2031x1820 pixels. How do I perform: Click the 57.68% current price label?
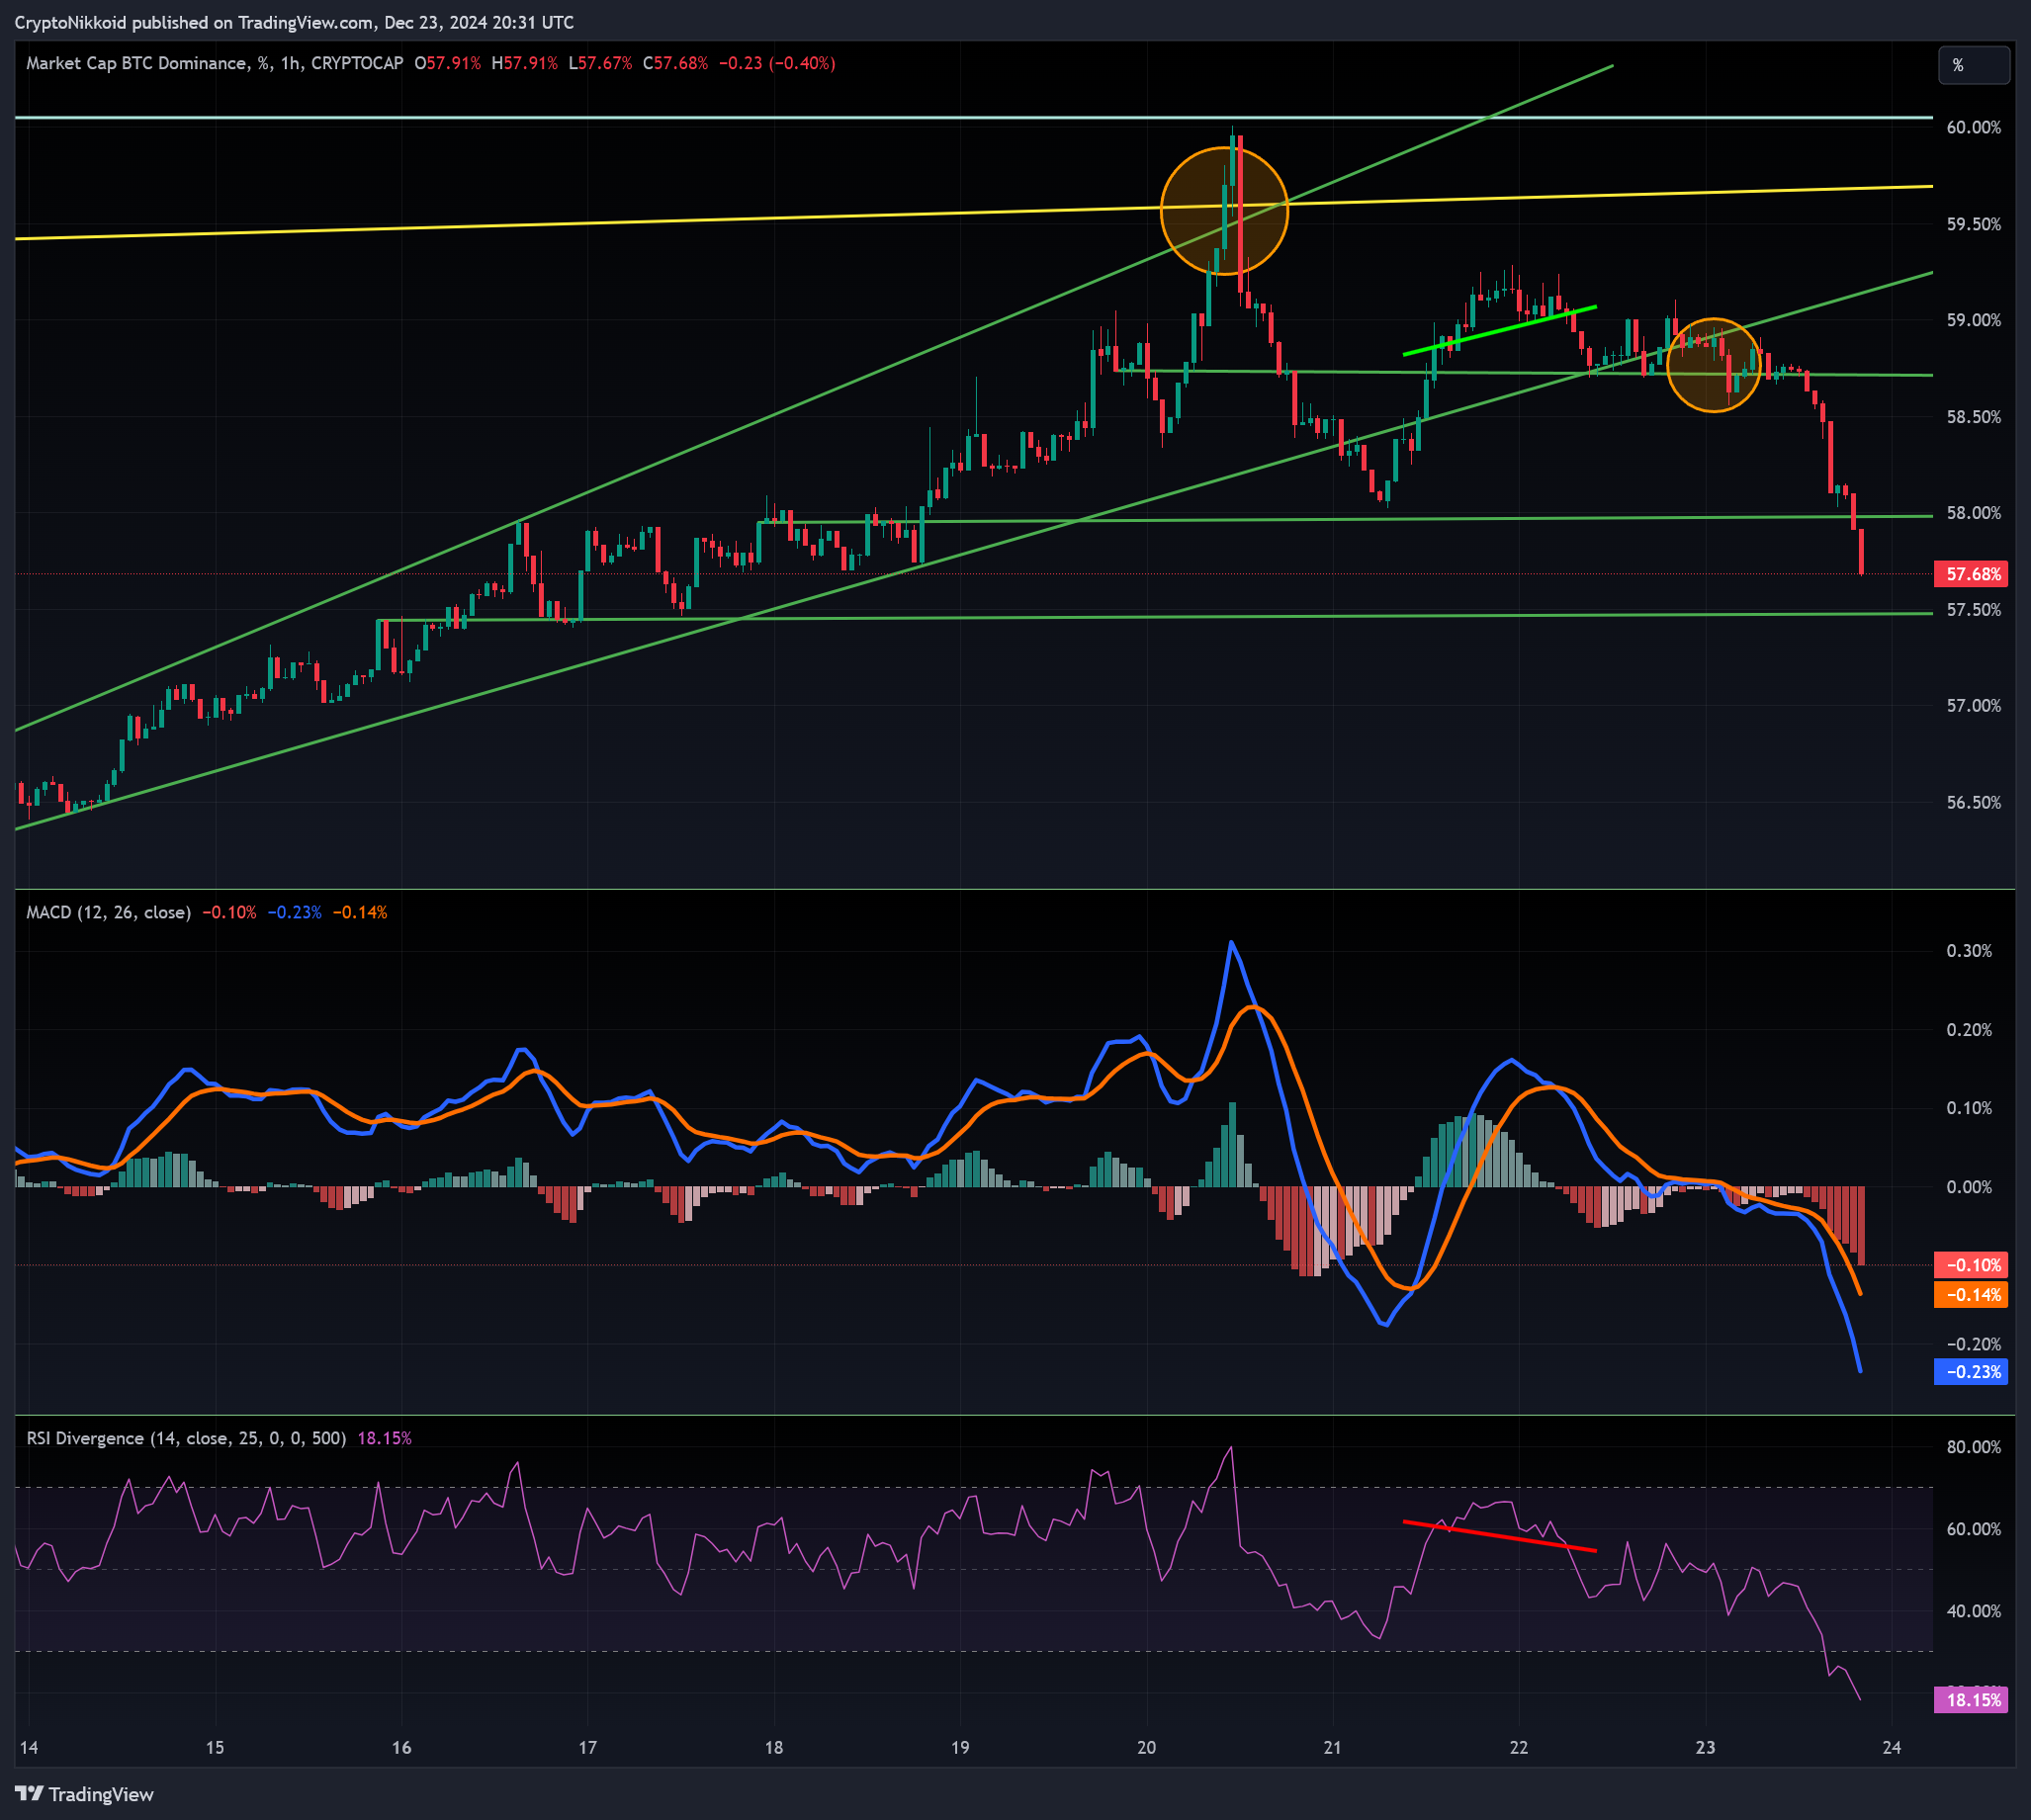1972,574
